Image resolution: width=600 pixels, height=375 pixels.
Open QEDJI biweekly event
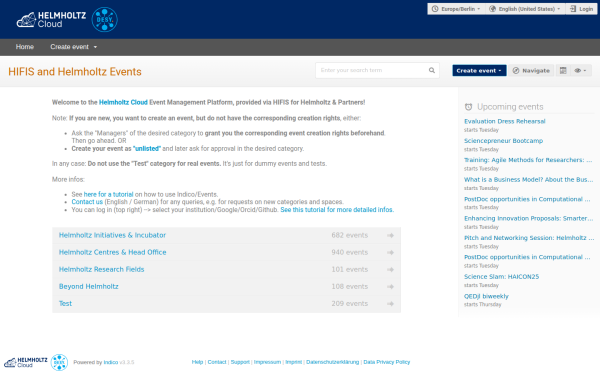pyautogui.click(x=486, y=296)
